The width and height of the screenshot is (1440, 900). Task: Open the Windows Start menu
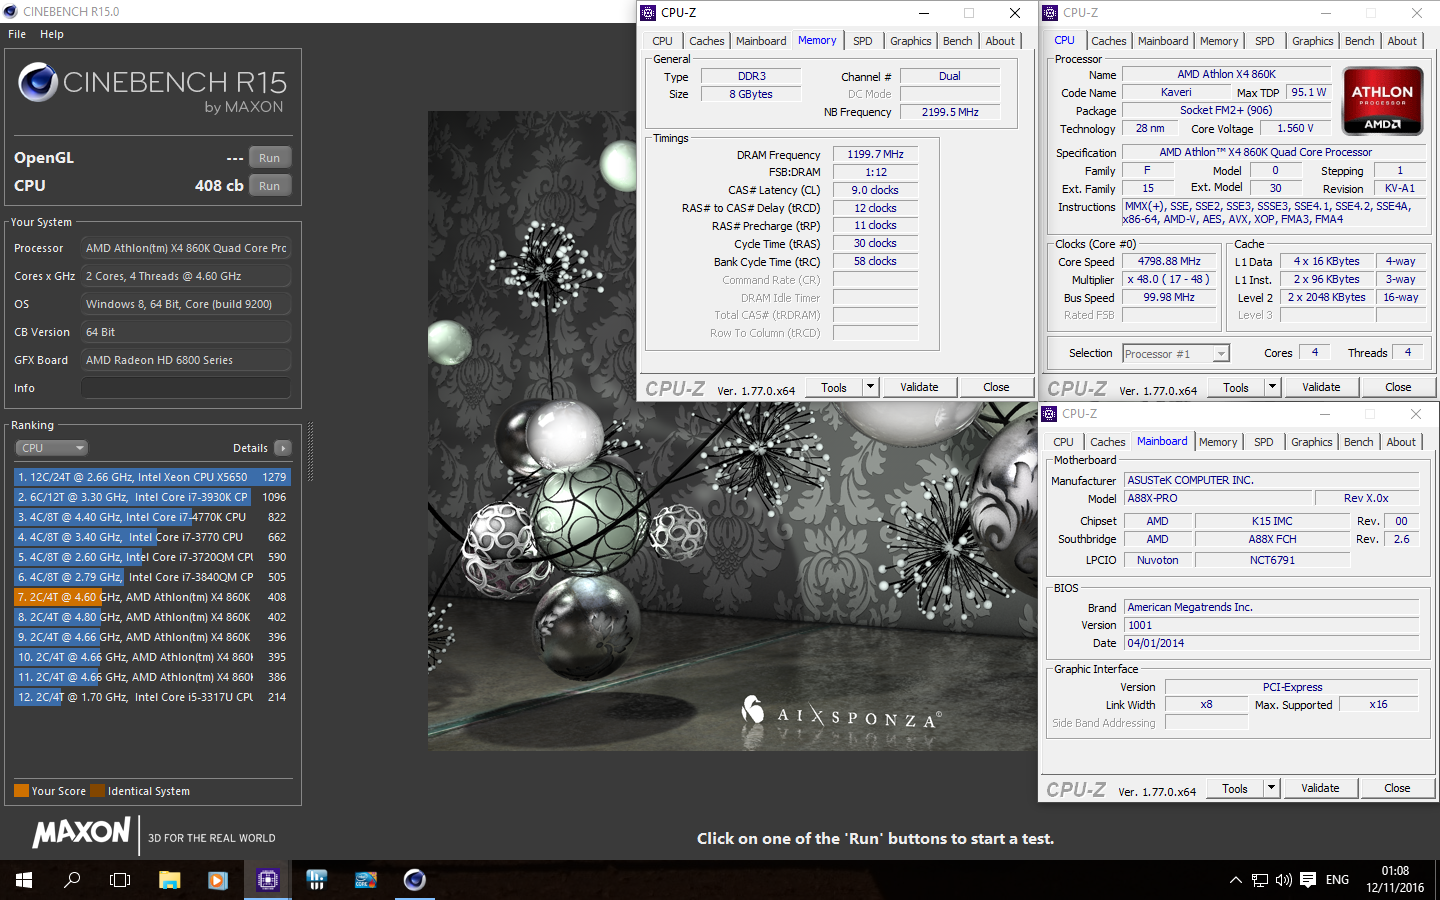point(24,880)
